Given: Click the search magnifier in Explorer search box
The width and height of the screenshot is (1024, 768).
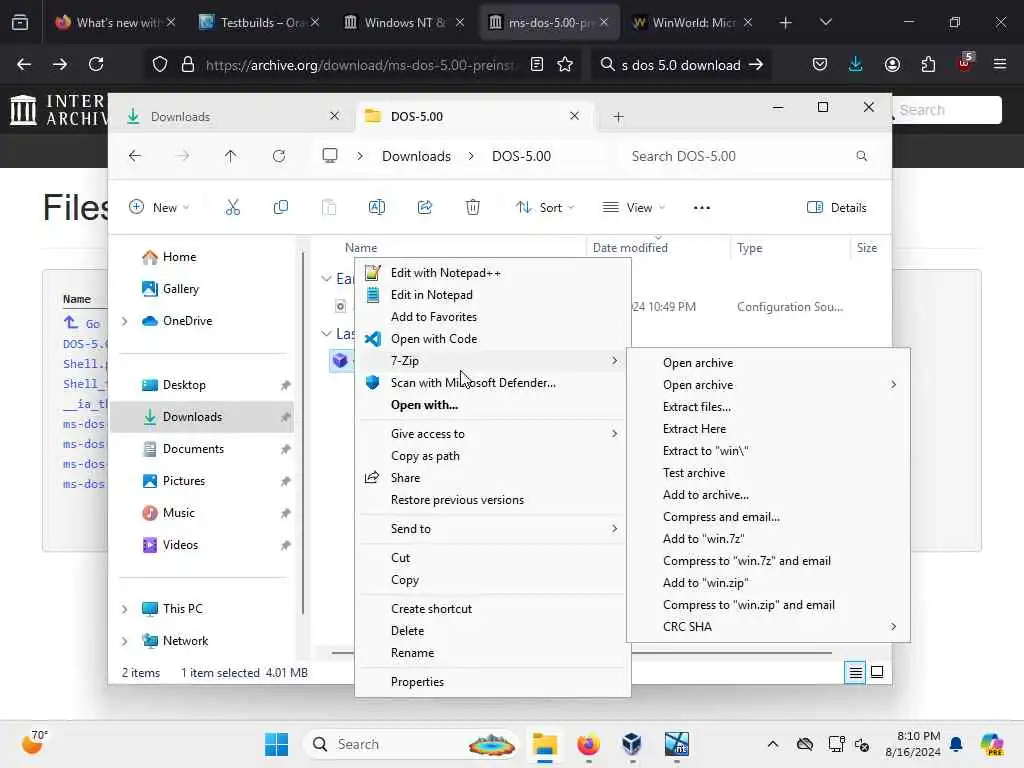Looking at the screenshot, I should 861,156.
